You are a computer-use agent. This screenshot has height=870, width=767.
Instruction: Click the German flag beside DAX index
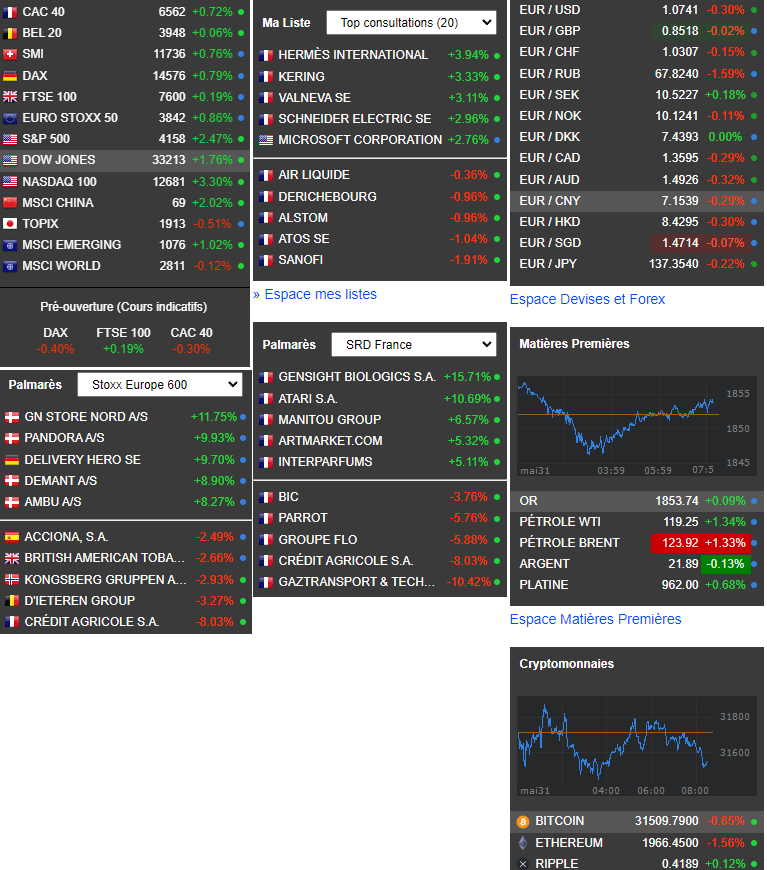point(10,75)
